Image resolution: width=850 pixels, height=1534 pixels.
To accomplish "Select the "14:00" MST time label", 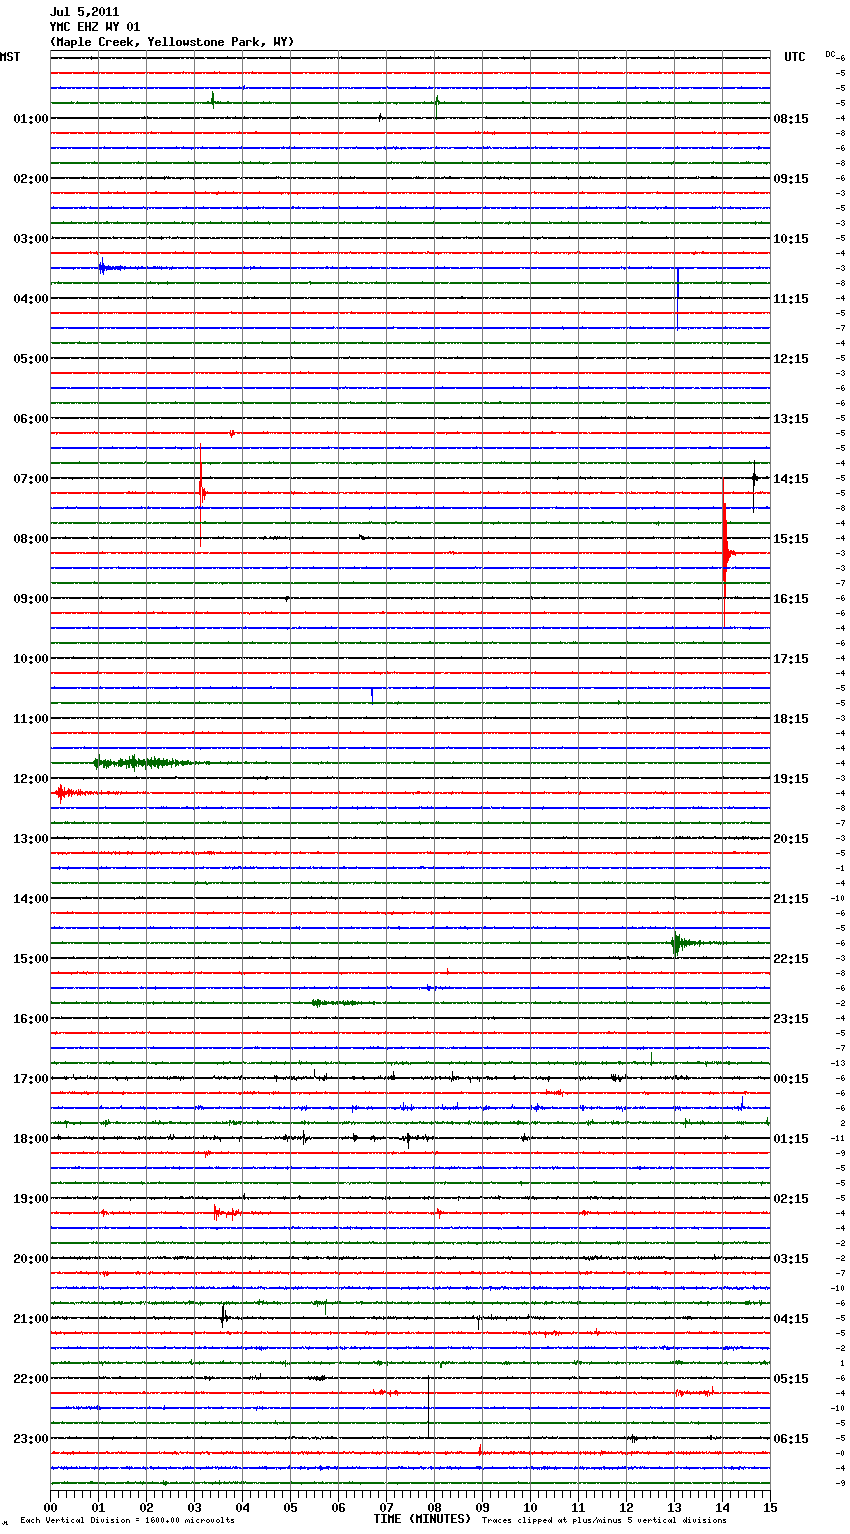I will point(31,899).
